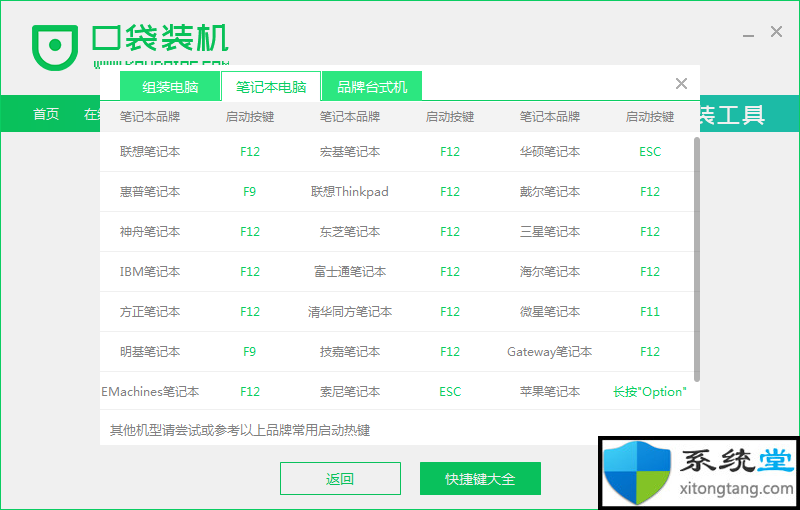Screen dimensions: 800x510
Task: Click the IBM笔记本 brand cell
Action: (150, 271)
